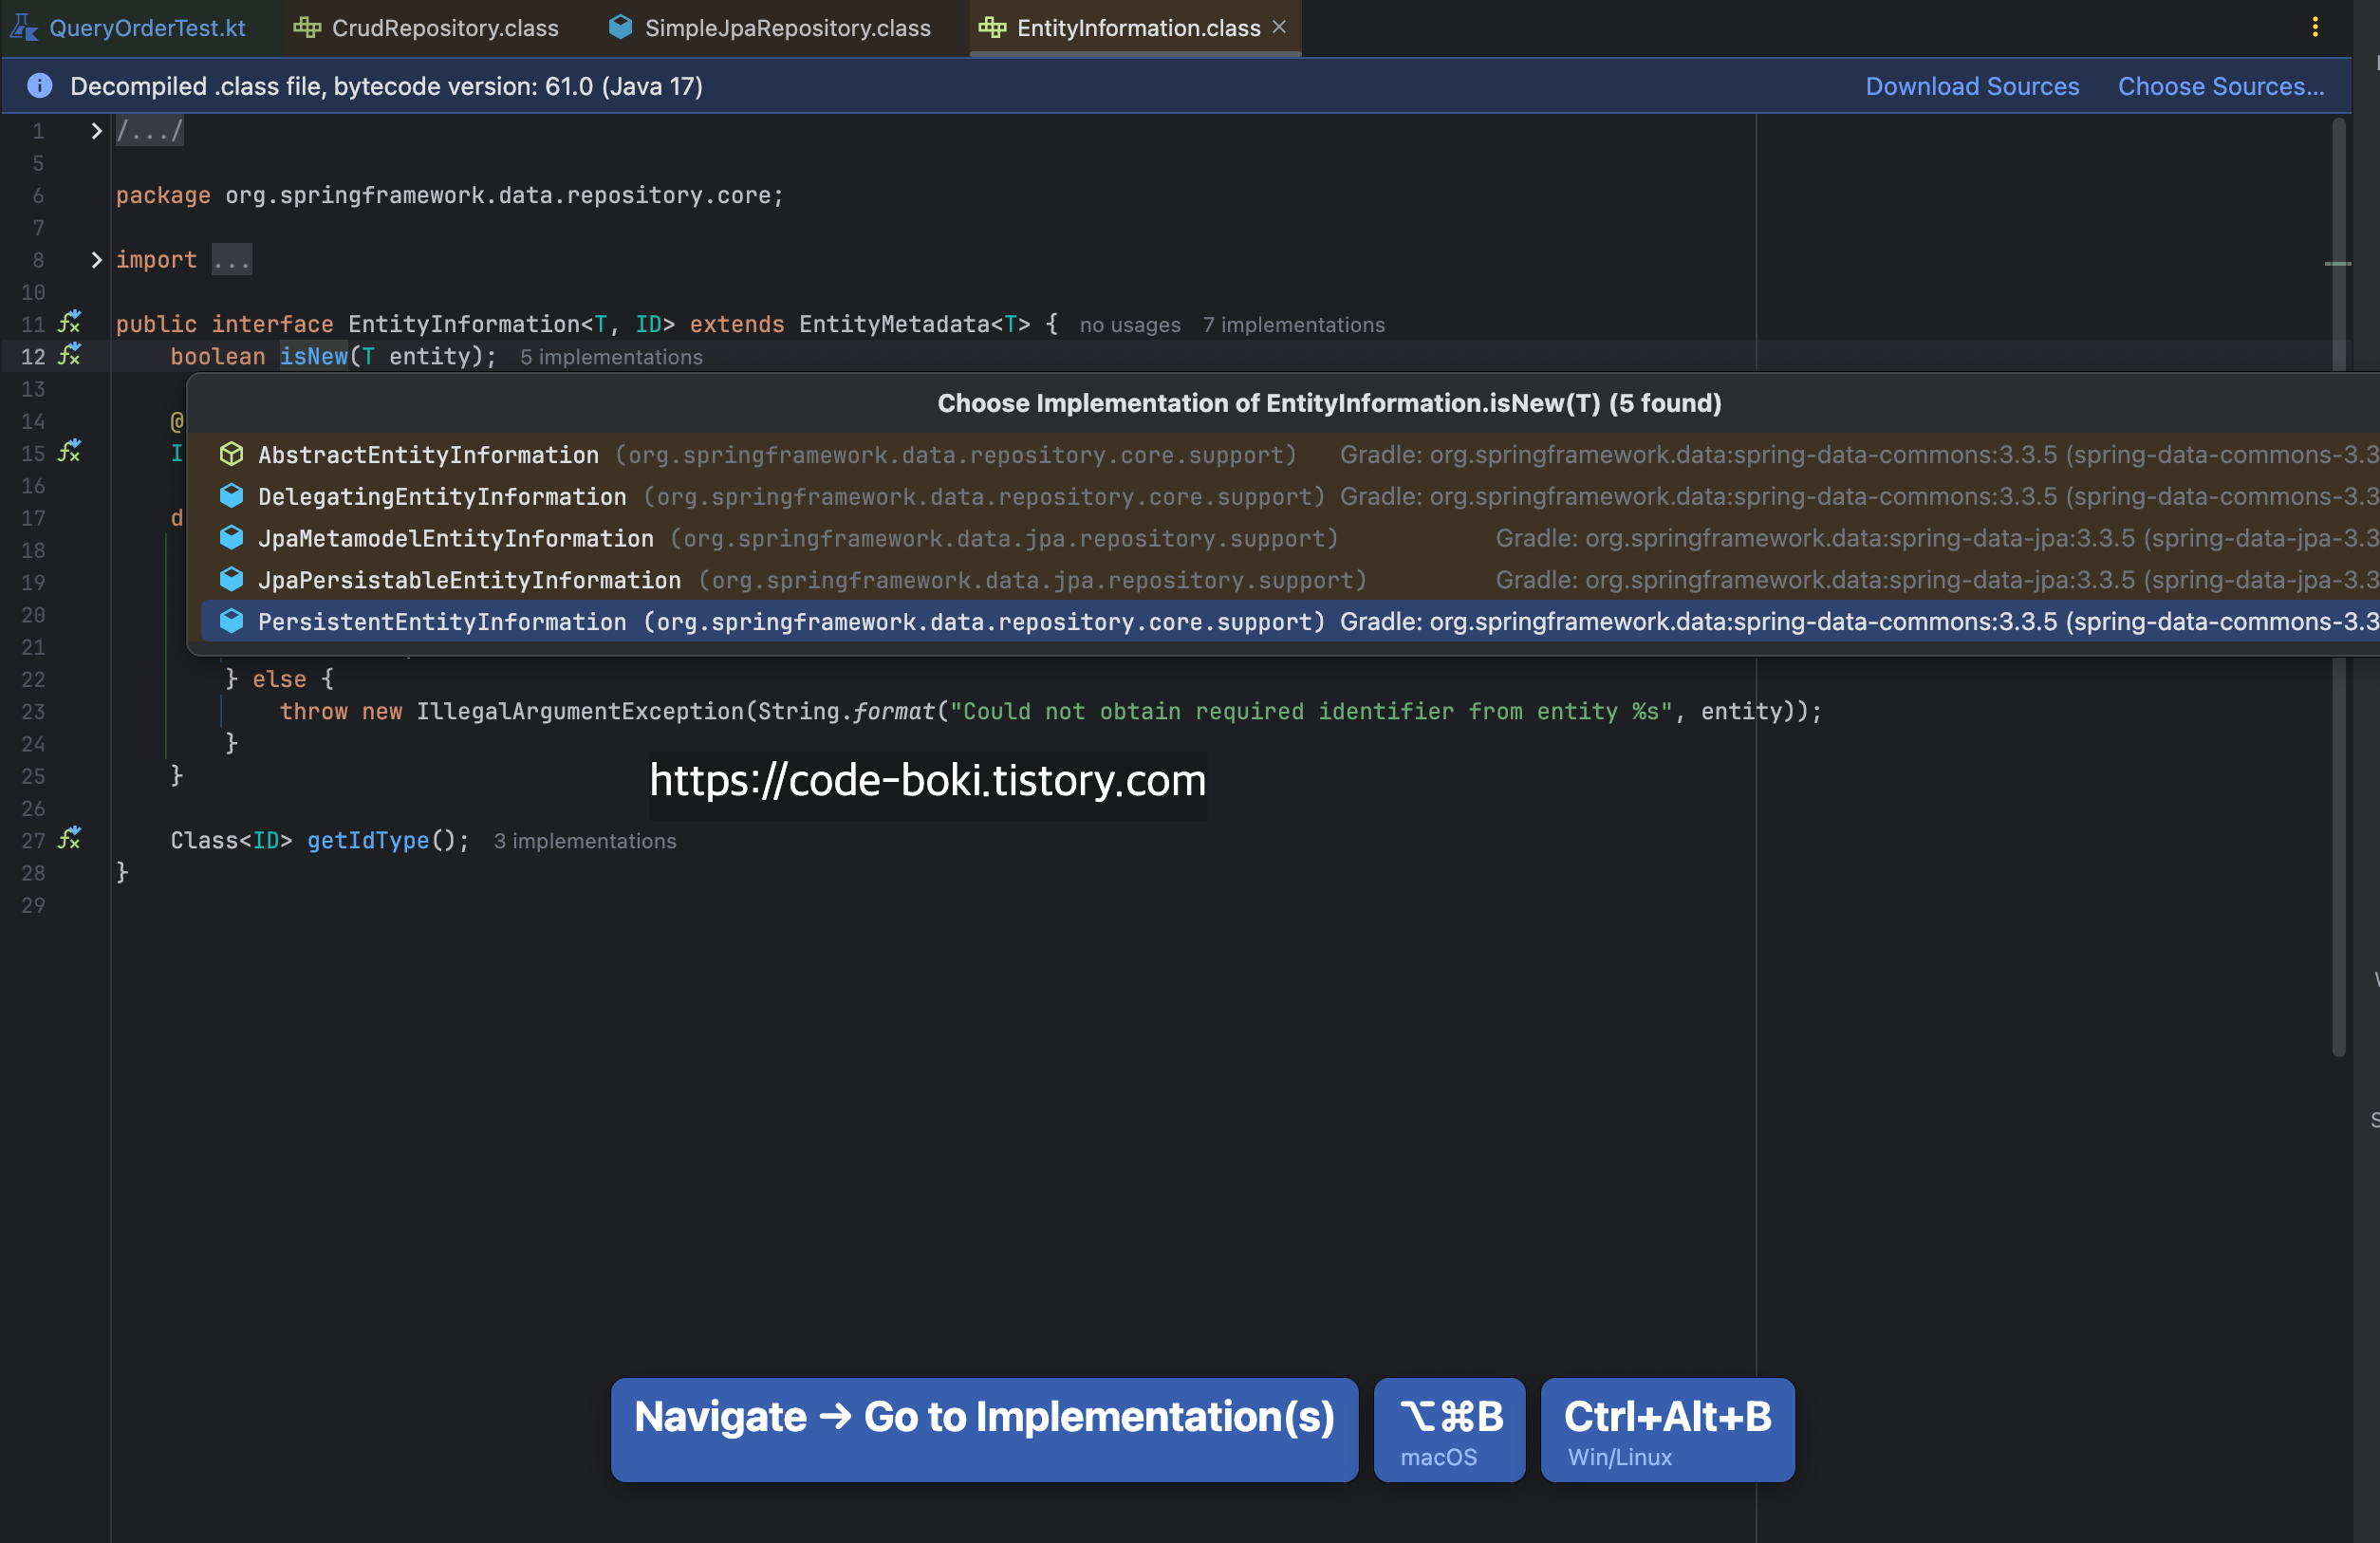Image resolution: width=2380 pixels, height=1543 pixels.
Task: Choose JpaMetamodelEntityInformation from the list
Action: click(455, 538)
